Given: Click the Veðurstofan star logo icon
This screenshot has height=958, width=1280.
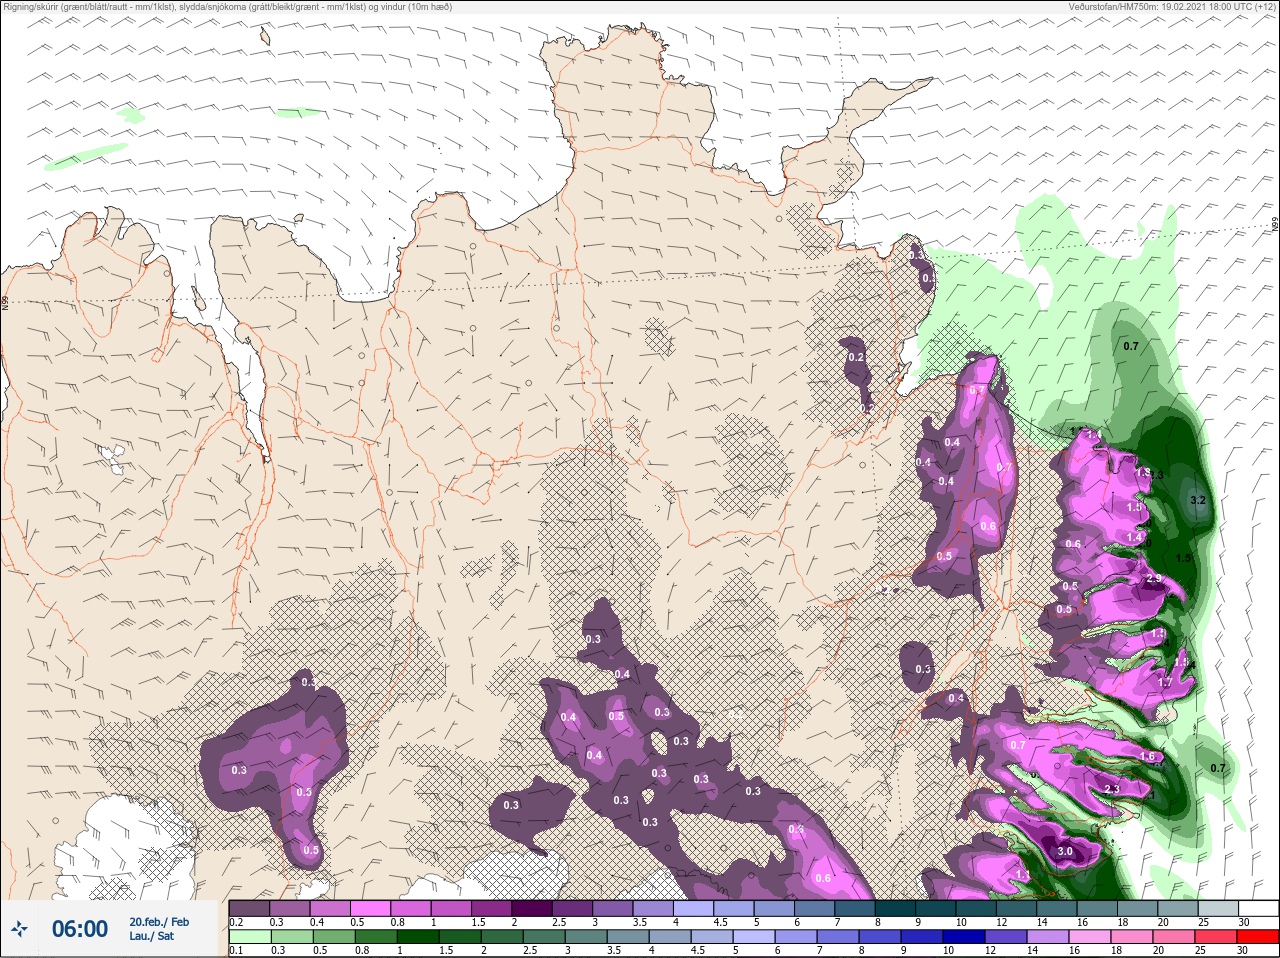Looking at the screenshot, I should (19, 929).
